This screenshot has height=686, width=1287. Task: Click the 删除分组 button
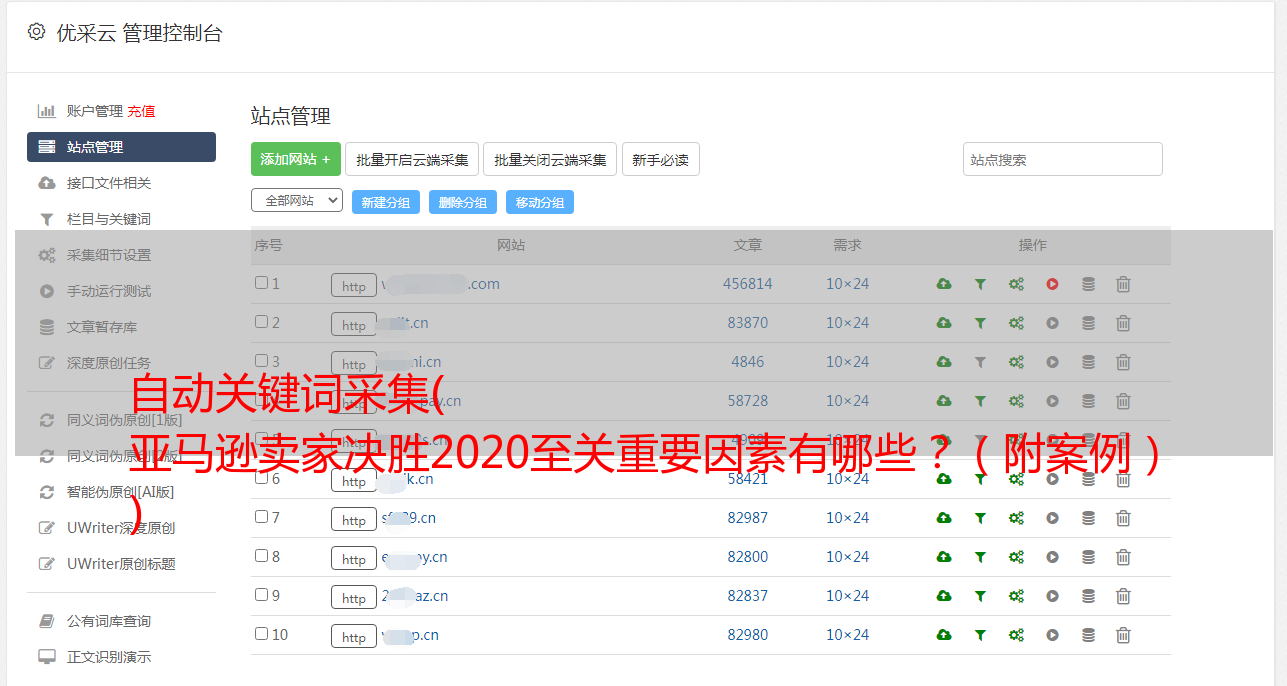463,202
